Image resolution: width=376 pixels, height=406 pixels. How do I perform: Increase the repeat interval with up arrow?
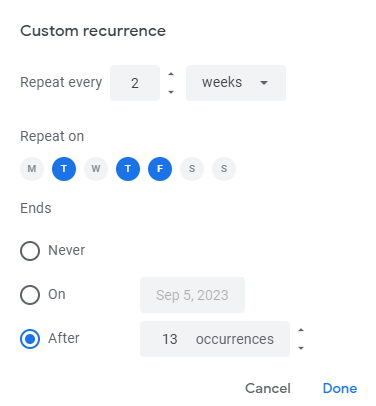pyautogui.click(x=171, y=74)
